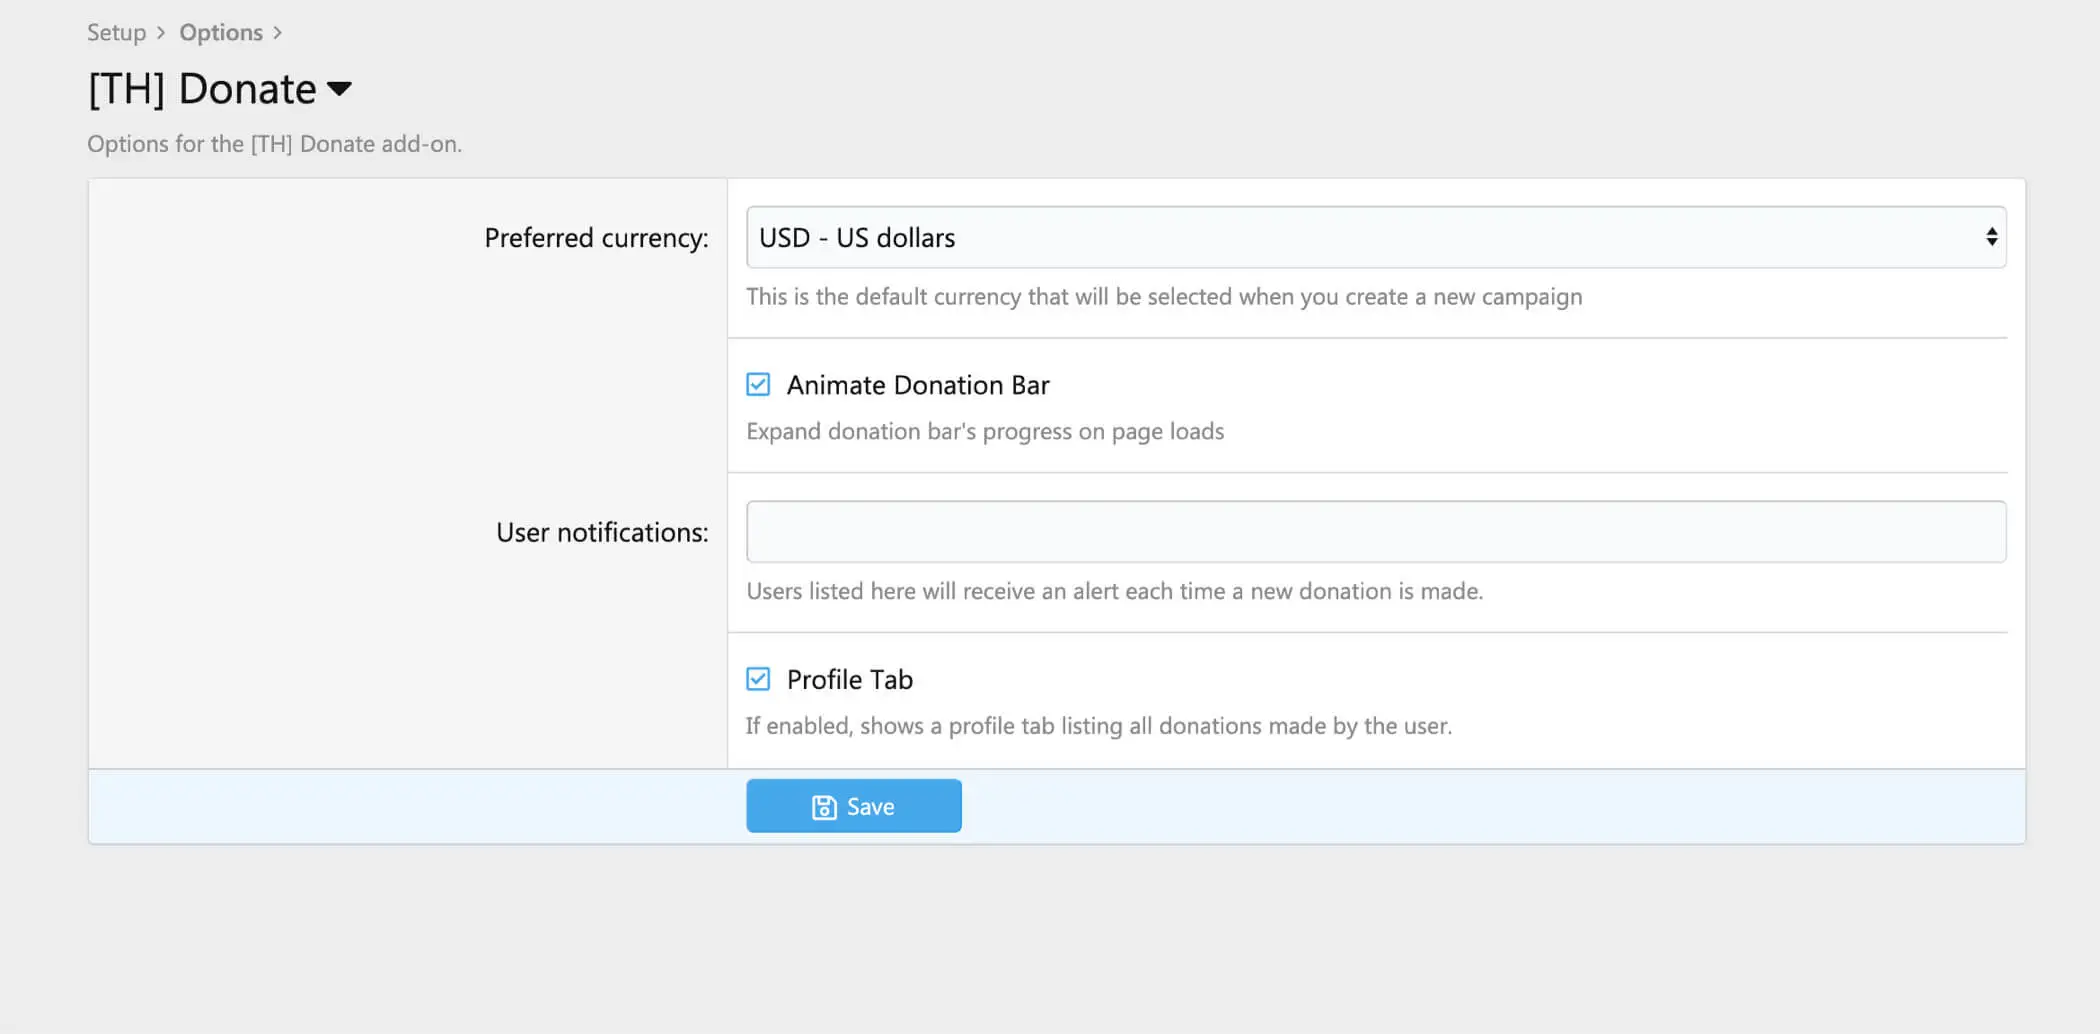
Task: Uncheck the Animate Donation Bar checkbox
Action: coord(758,385)
